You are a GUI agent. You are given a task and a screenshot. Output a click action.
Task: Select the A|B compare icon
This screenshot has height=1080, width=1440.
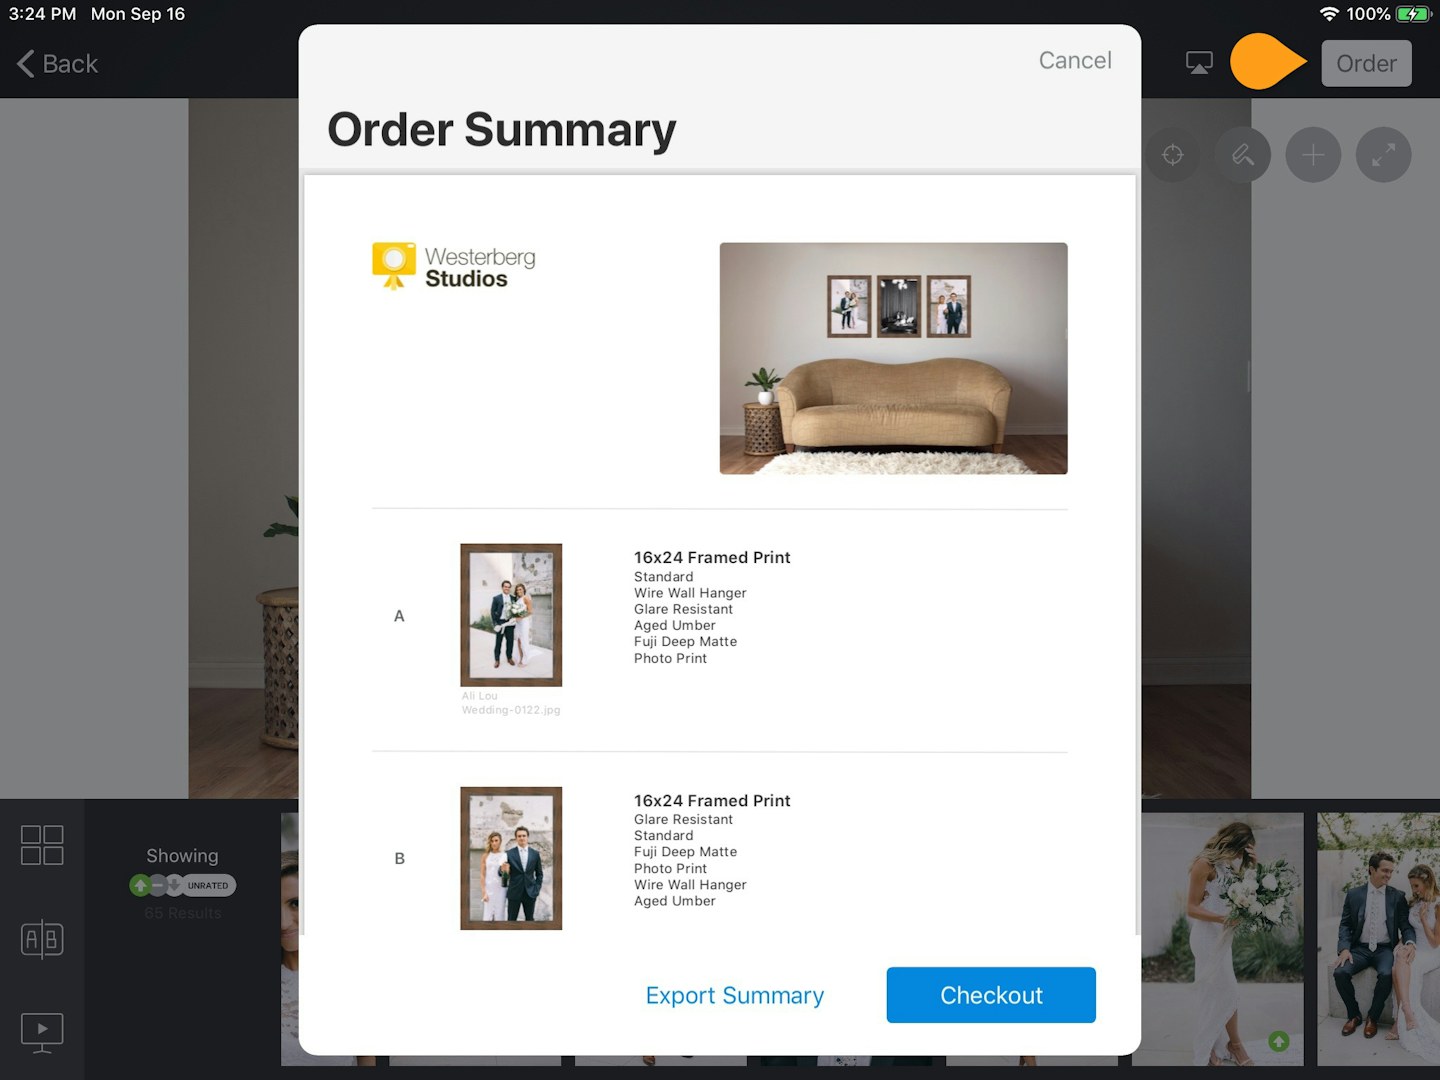tap(42, 939)
